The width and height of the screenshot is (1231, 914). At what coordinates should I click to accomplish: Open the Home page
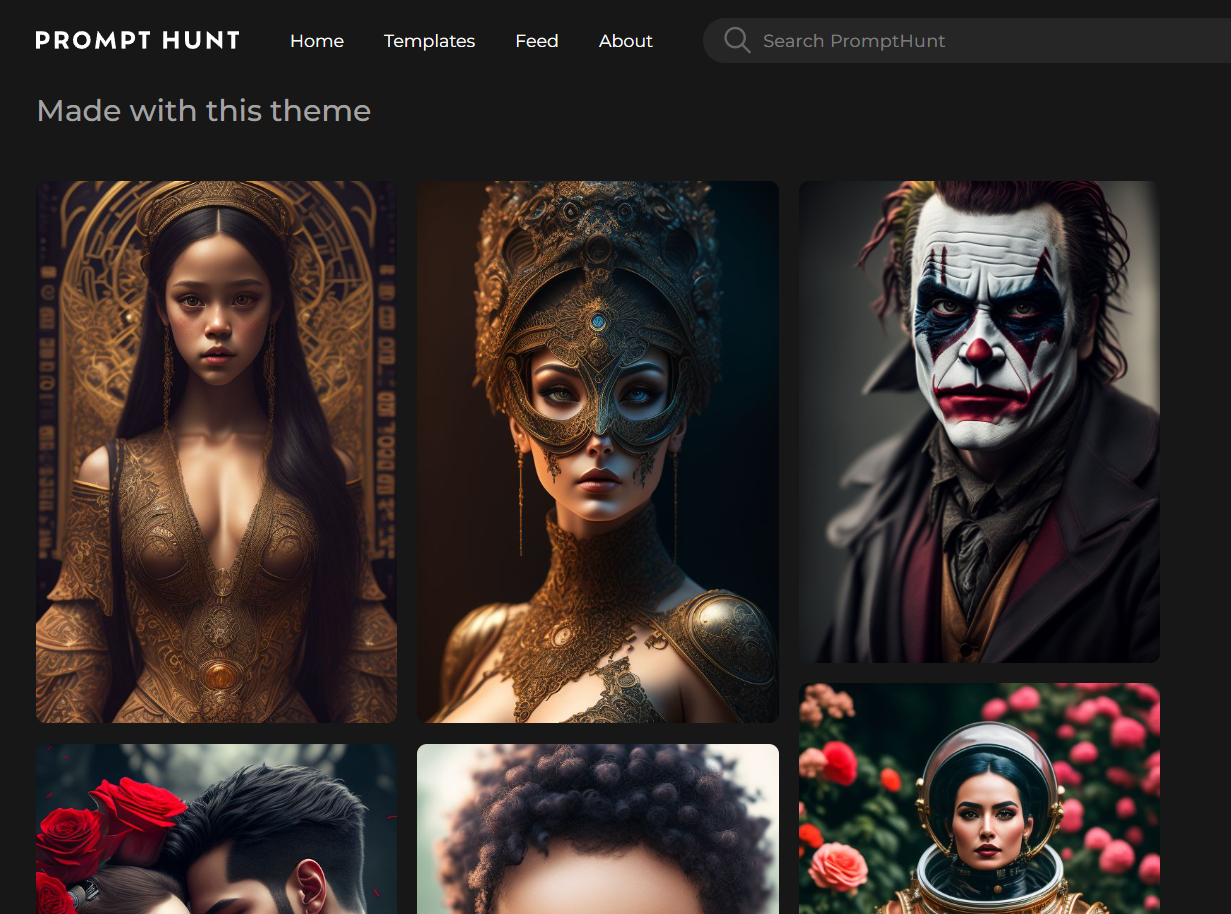pos(317,41)
